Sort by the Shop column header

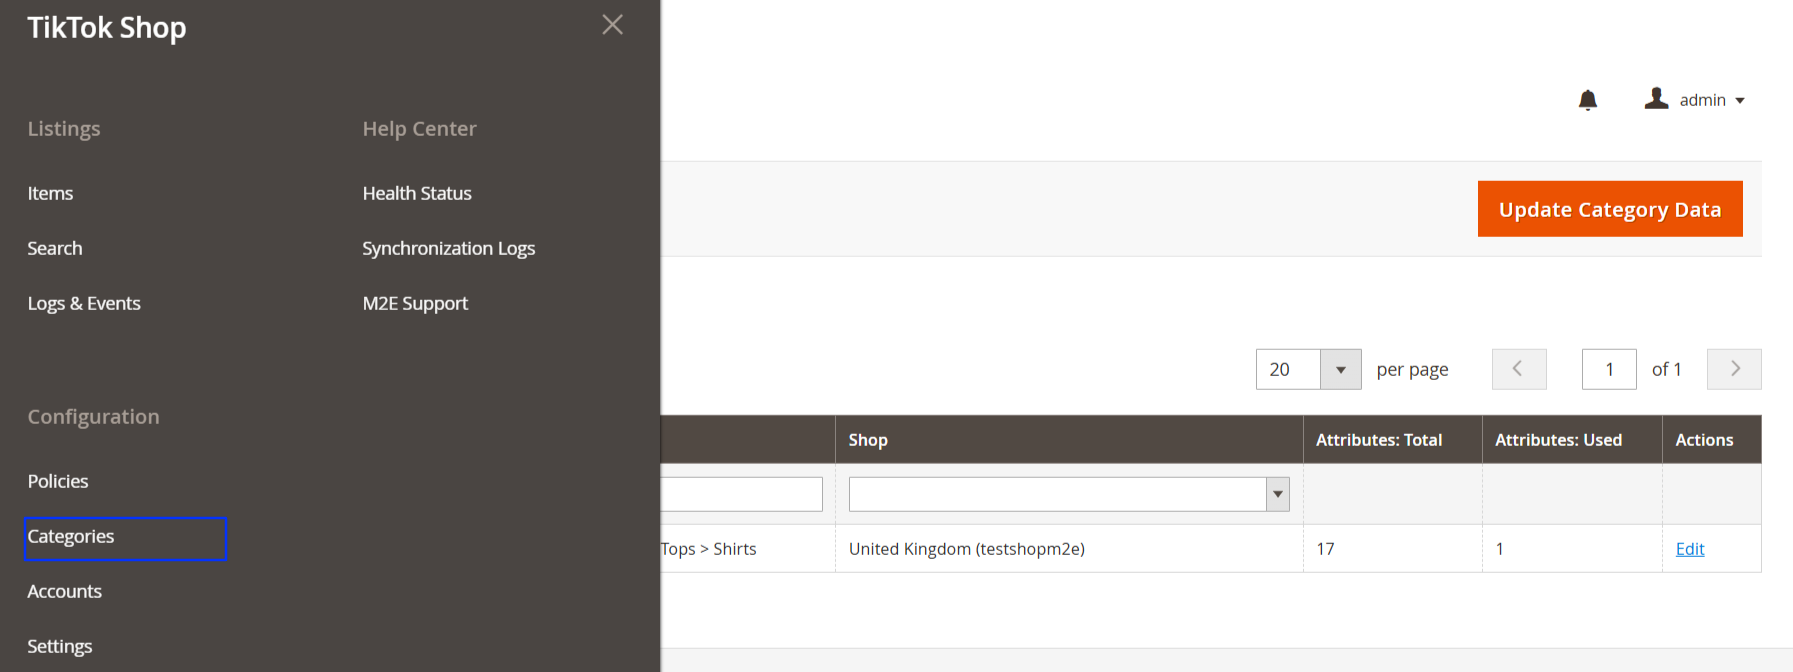click(x=1069, y=439)
